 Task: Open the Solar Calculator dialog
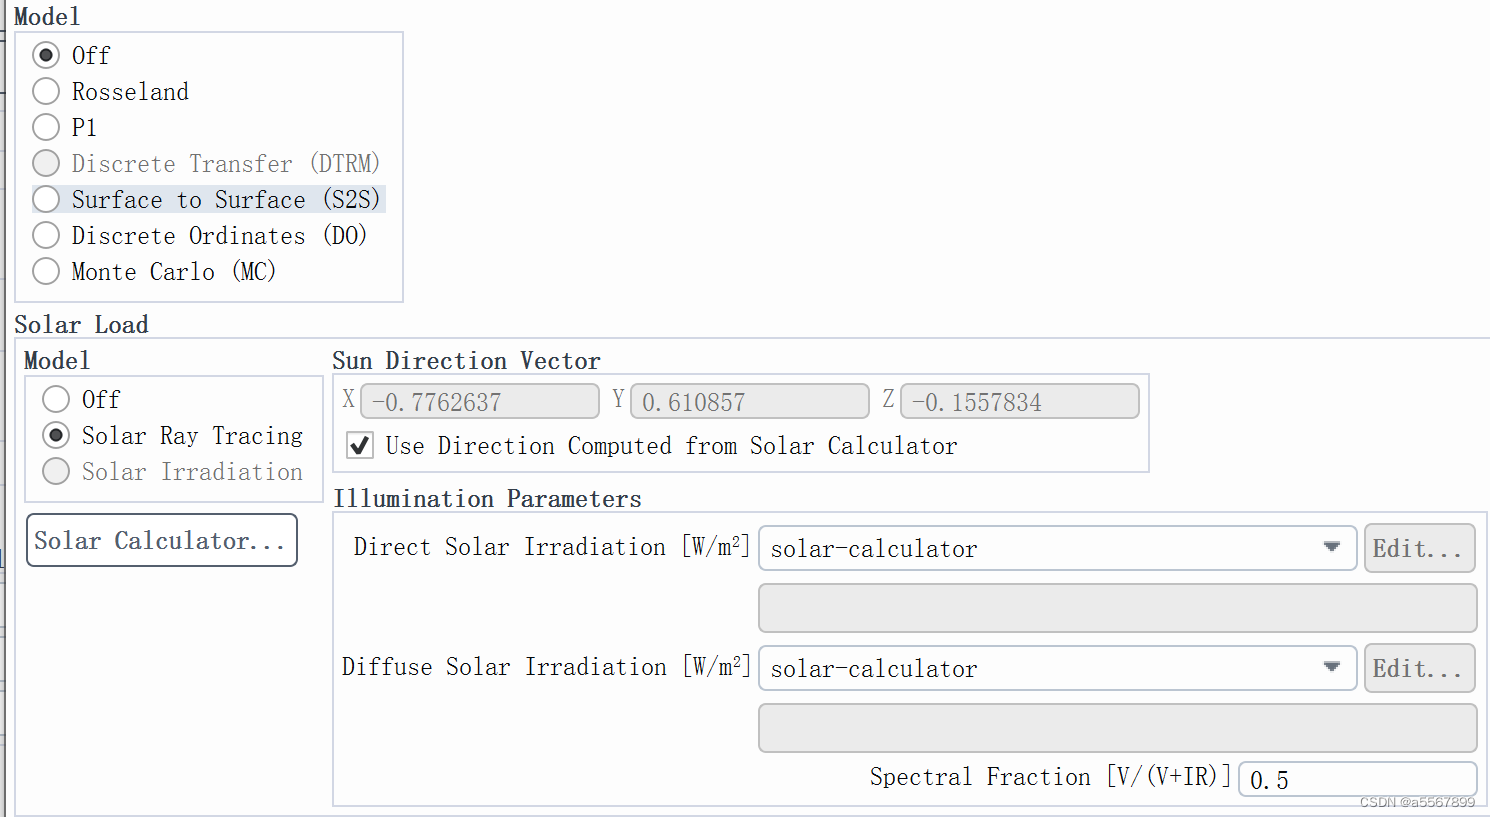pyautogui.click(x=161, y=540)
